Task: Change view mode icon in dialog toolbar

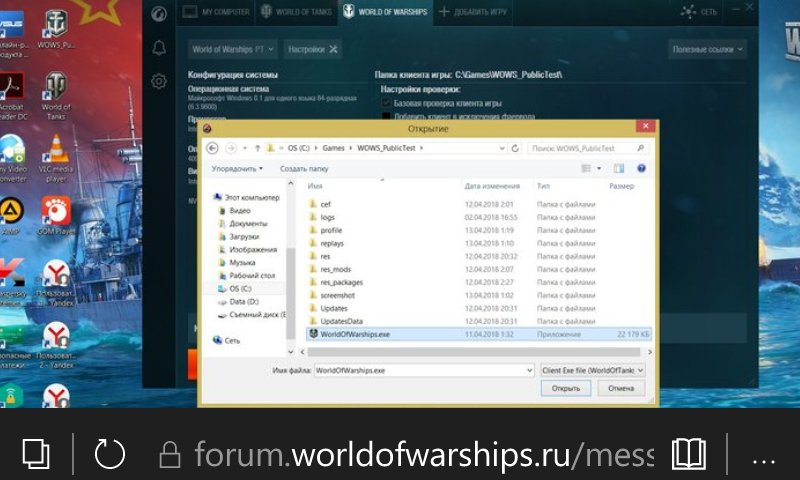Action: (586, 168)
